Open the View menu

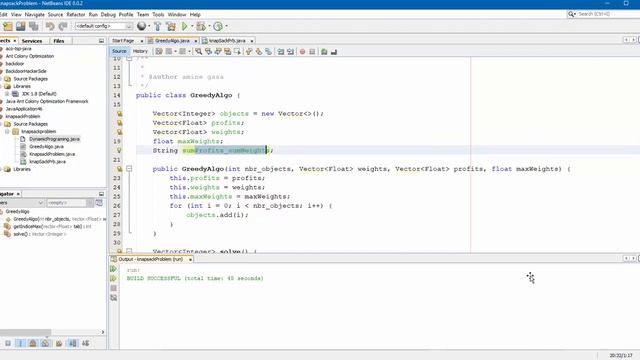pyautogui.click(x=16, y=15)
